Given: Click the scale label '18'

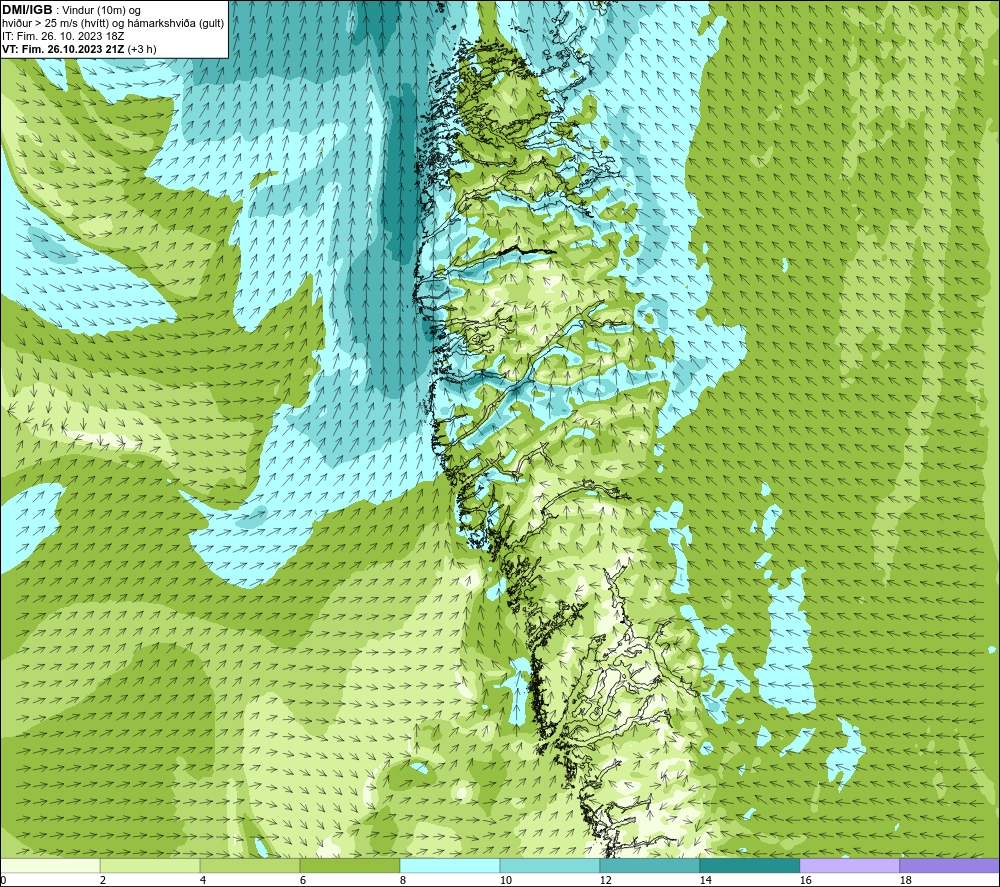Looking at the screenshot, I should click(x=905, y=881).
